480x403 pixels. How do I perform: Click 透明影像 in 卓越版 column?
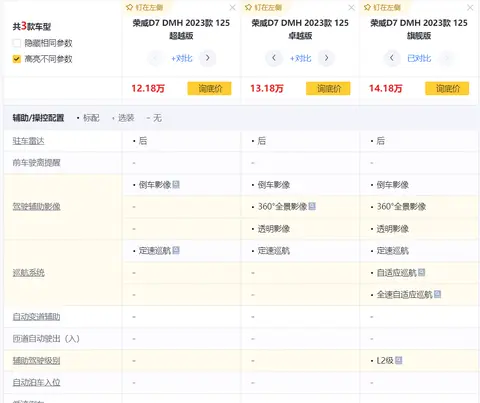pos(274,229)
